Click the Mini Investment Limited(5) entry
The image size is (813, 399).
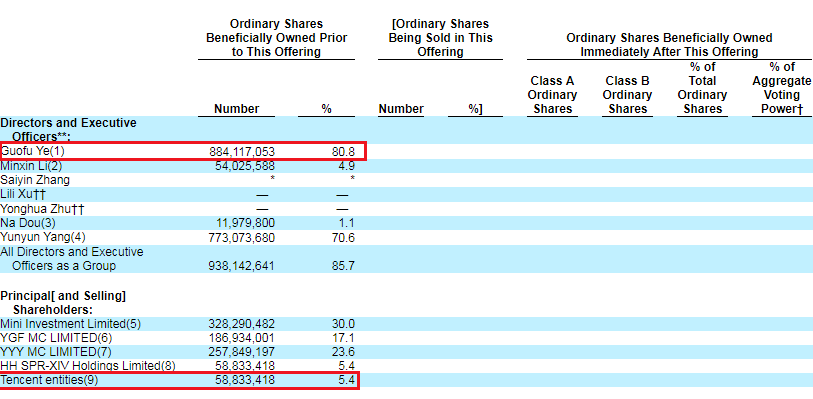tap(71, 324)
